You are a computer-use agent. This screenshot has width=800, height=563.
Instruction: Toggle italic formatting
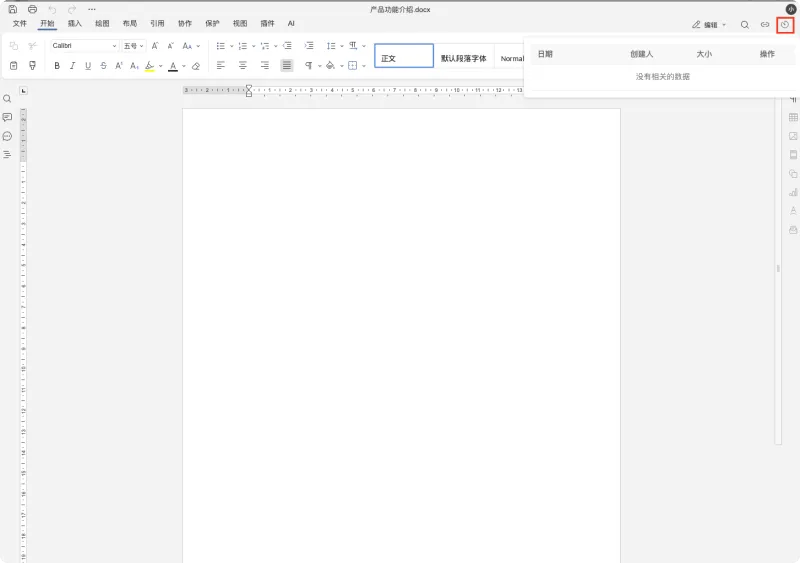click(x=72, y=66)
